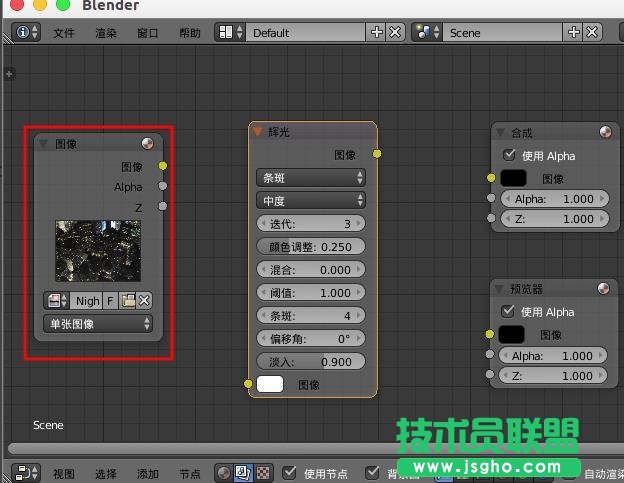The height and width of the screenshot is (483, 624).
Task: Switch to material shader nodes
Action: (224, 473)
